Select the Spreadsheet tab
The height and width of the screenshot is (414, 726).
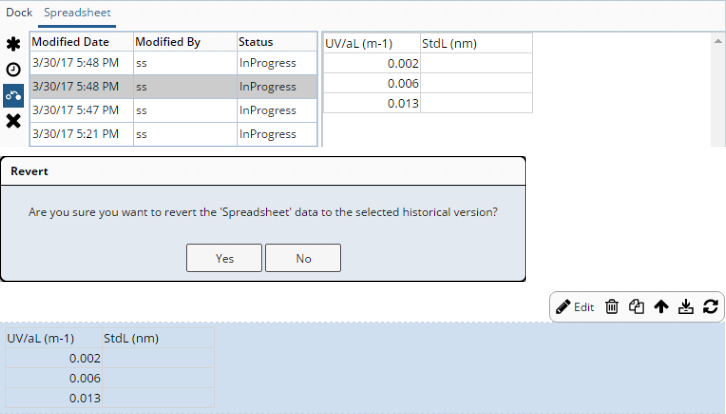pyautogui.click(x=77, y=13)
